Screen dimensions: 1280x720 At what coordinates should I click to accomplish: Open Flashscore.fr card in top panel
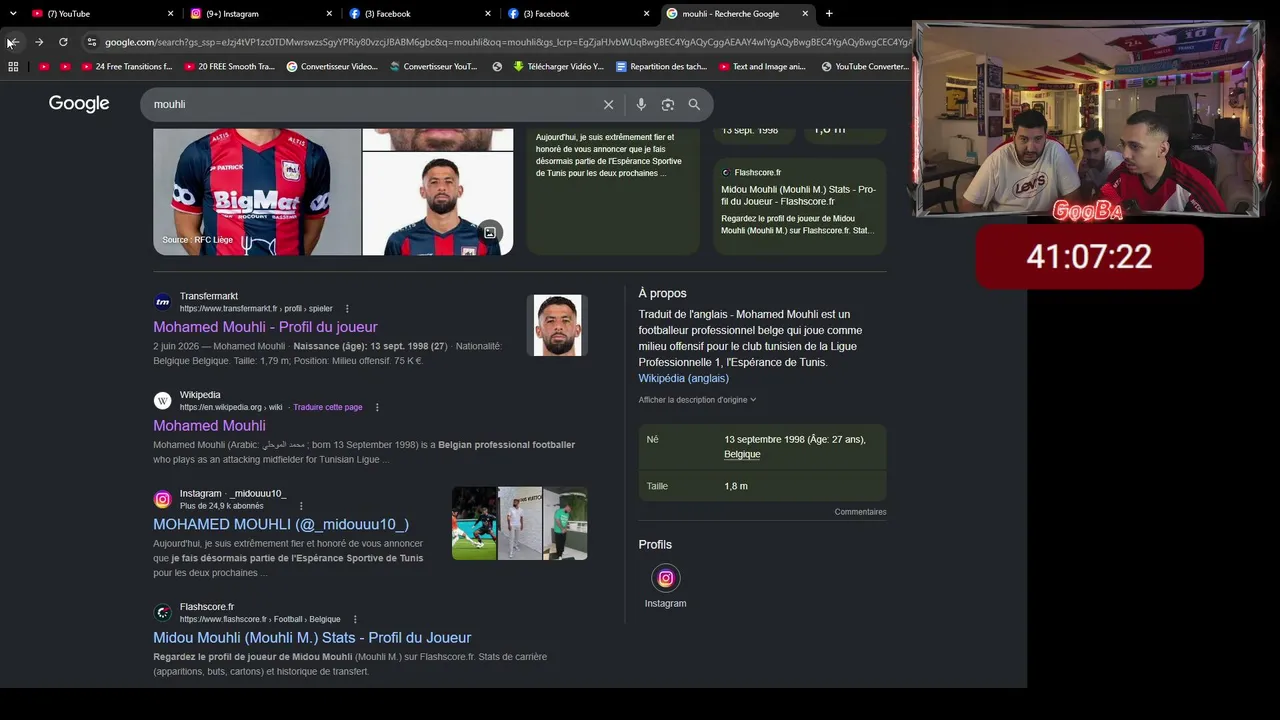(800, 206)
